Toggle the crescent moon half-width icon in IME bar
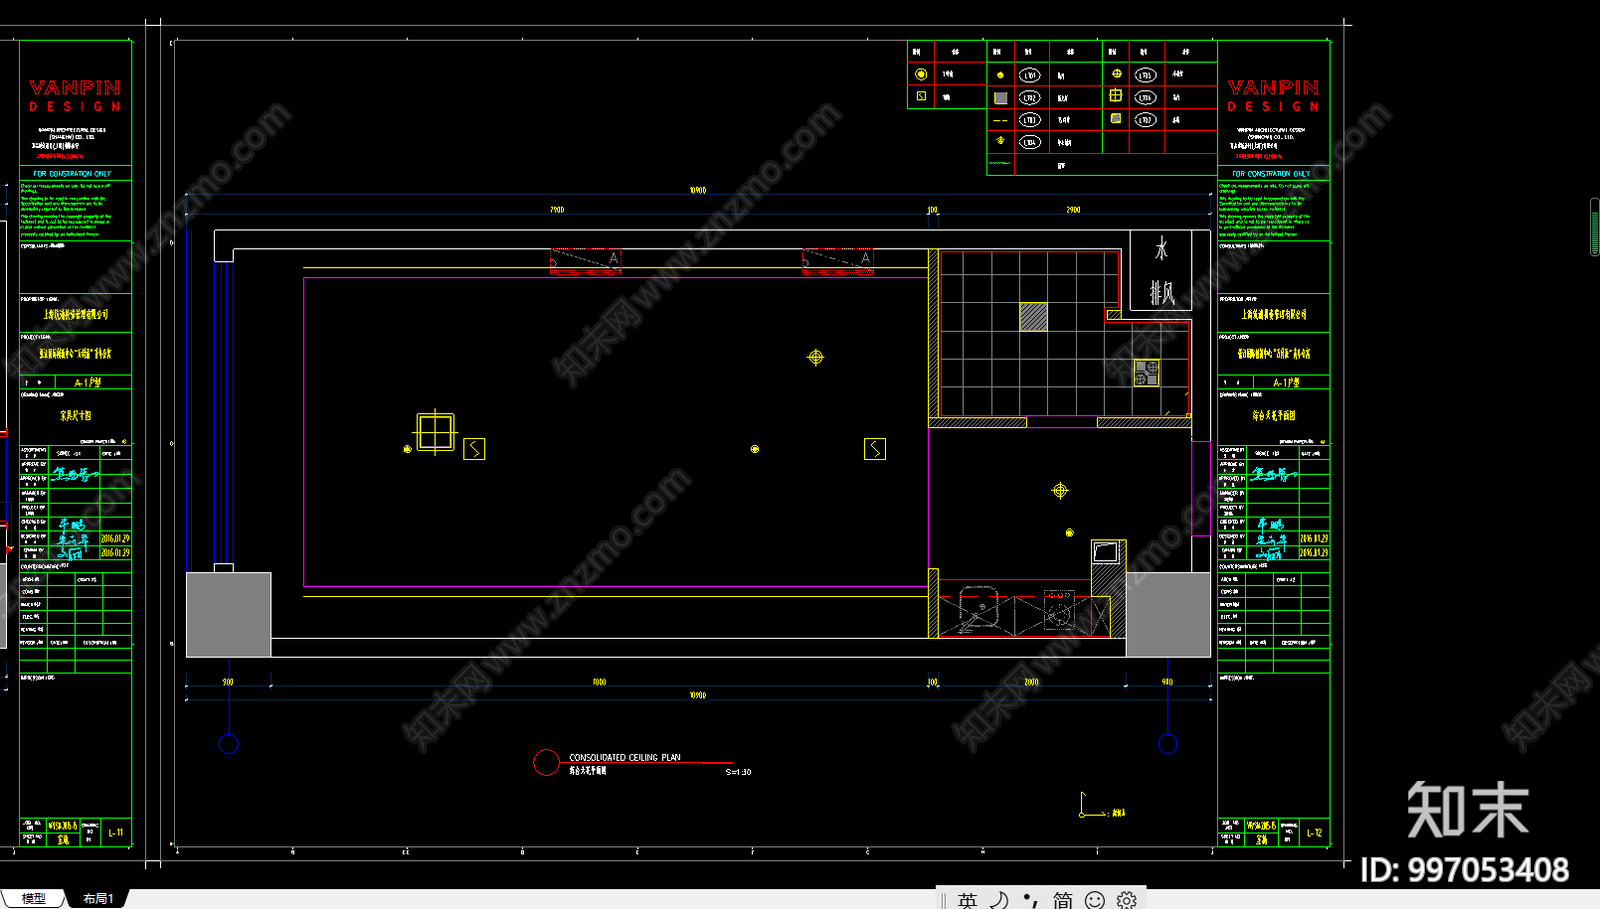 click(999, 900)
